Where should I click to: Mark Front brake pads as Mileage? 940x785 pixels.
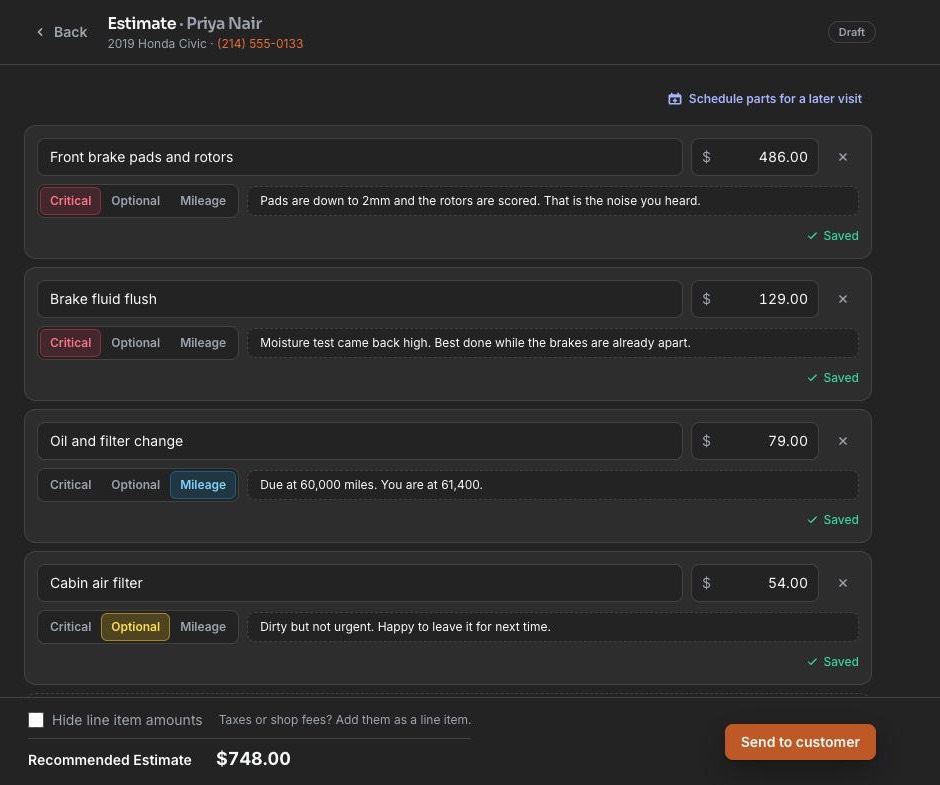click(203, 201)
